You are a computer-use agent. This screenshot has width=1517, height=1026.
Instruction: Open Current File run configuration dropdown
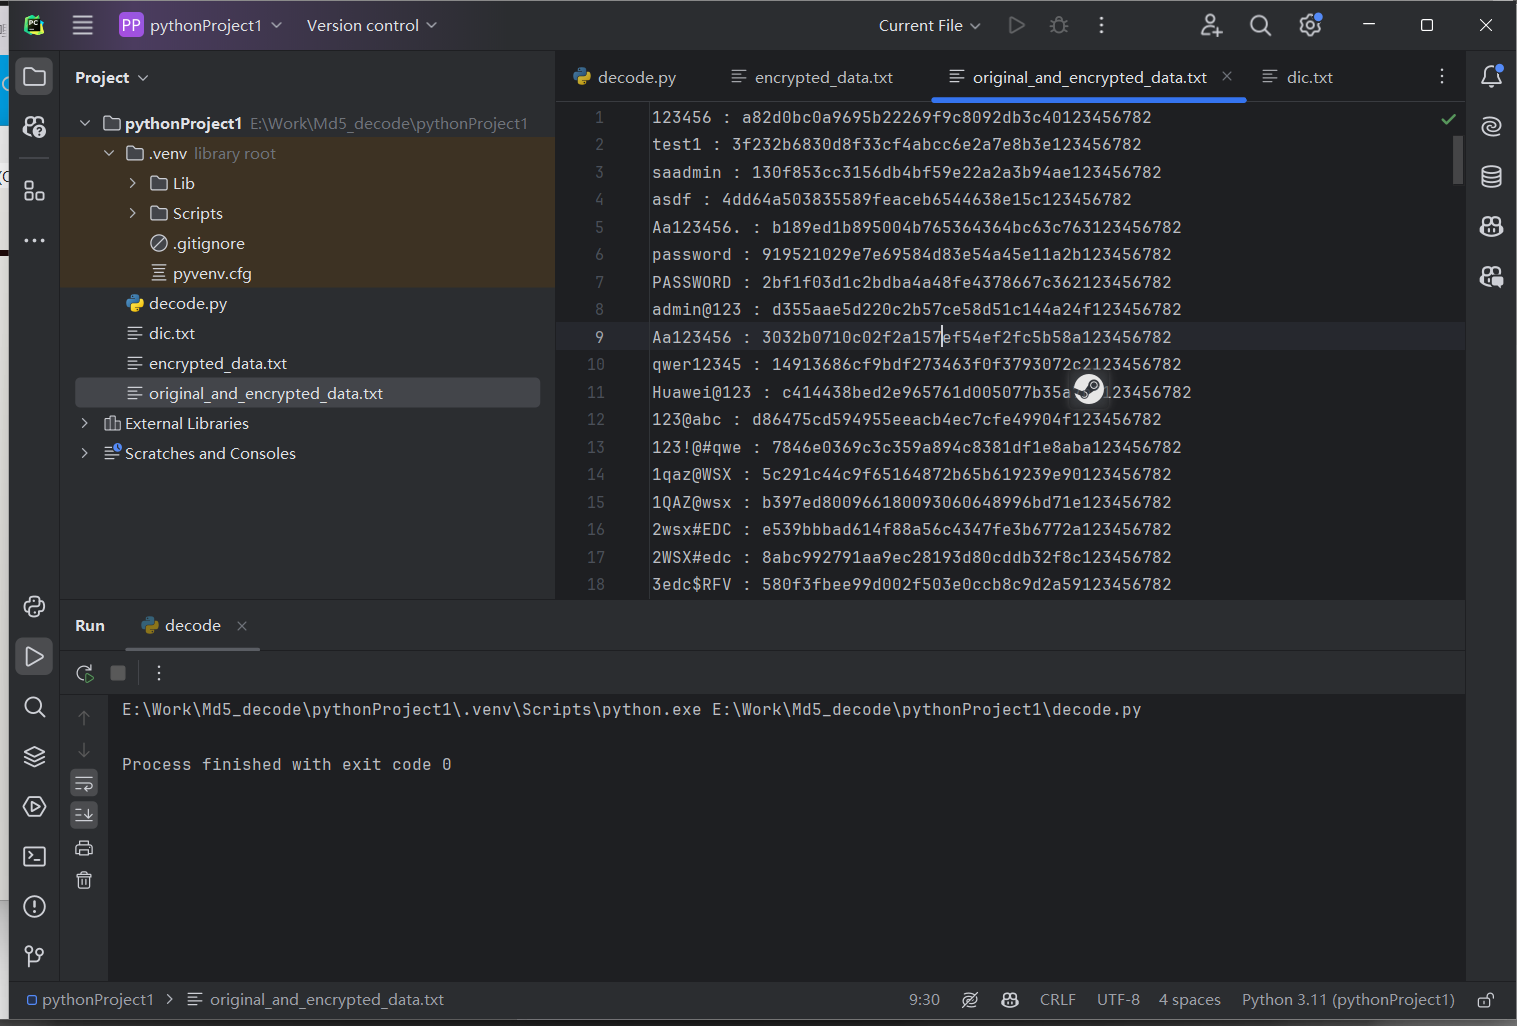(x=929, y=25)
